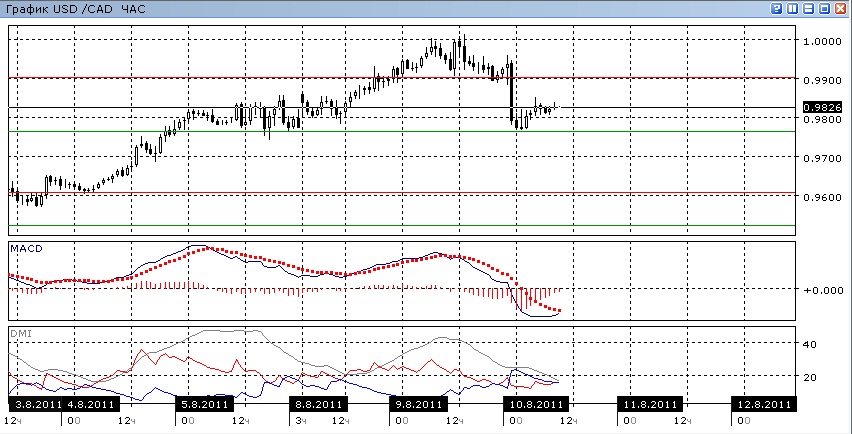Click the 0.9800 price axis label
852x434 pixels.
pyautogui.click(x=823, y=119)
